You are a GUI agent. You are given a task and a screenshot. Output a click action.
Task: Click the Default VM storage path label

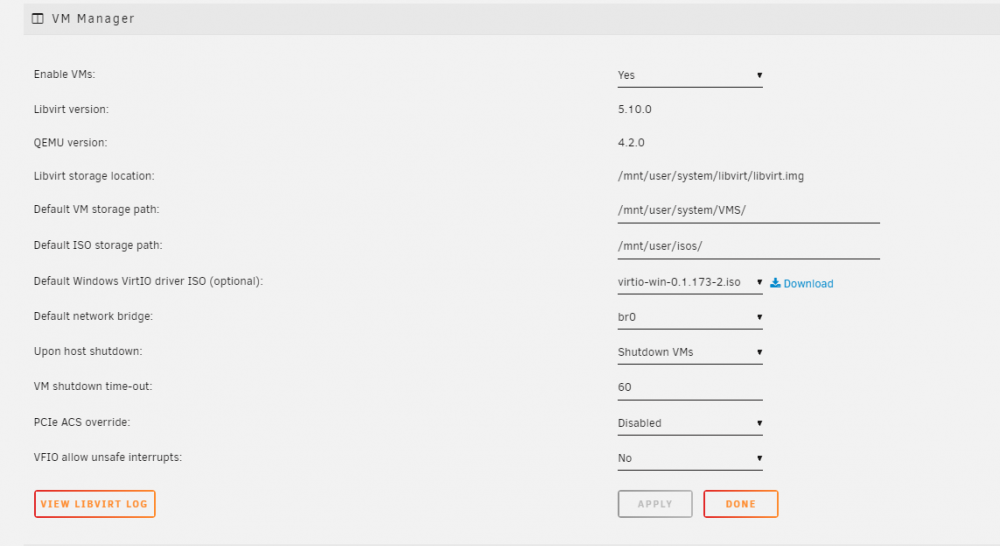[x=96, y=209]
